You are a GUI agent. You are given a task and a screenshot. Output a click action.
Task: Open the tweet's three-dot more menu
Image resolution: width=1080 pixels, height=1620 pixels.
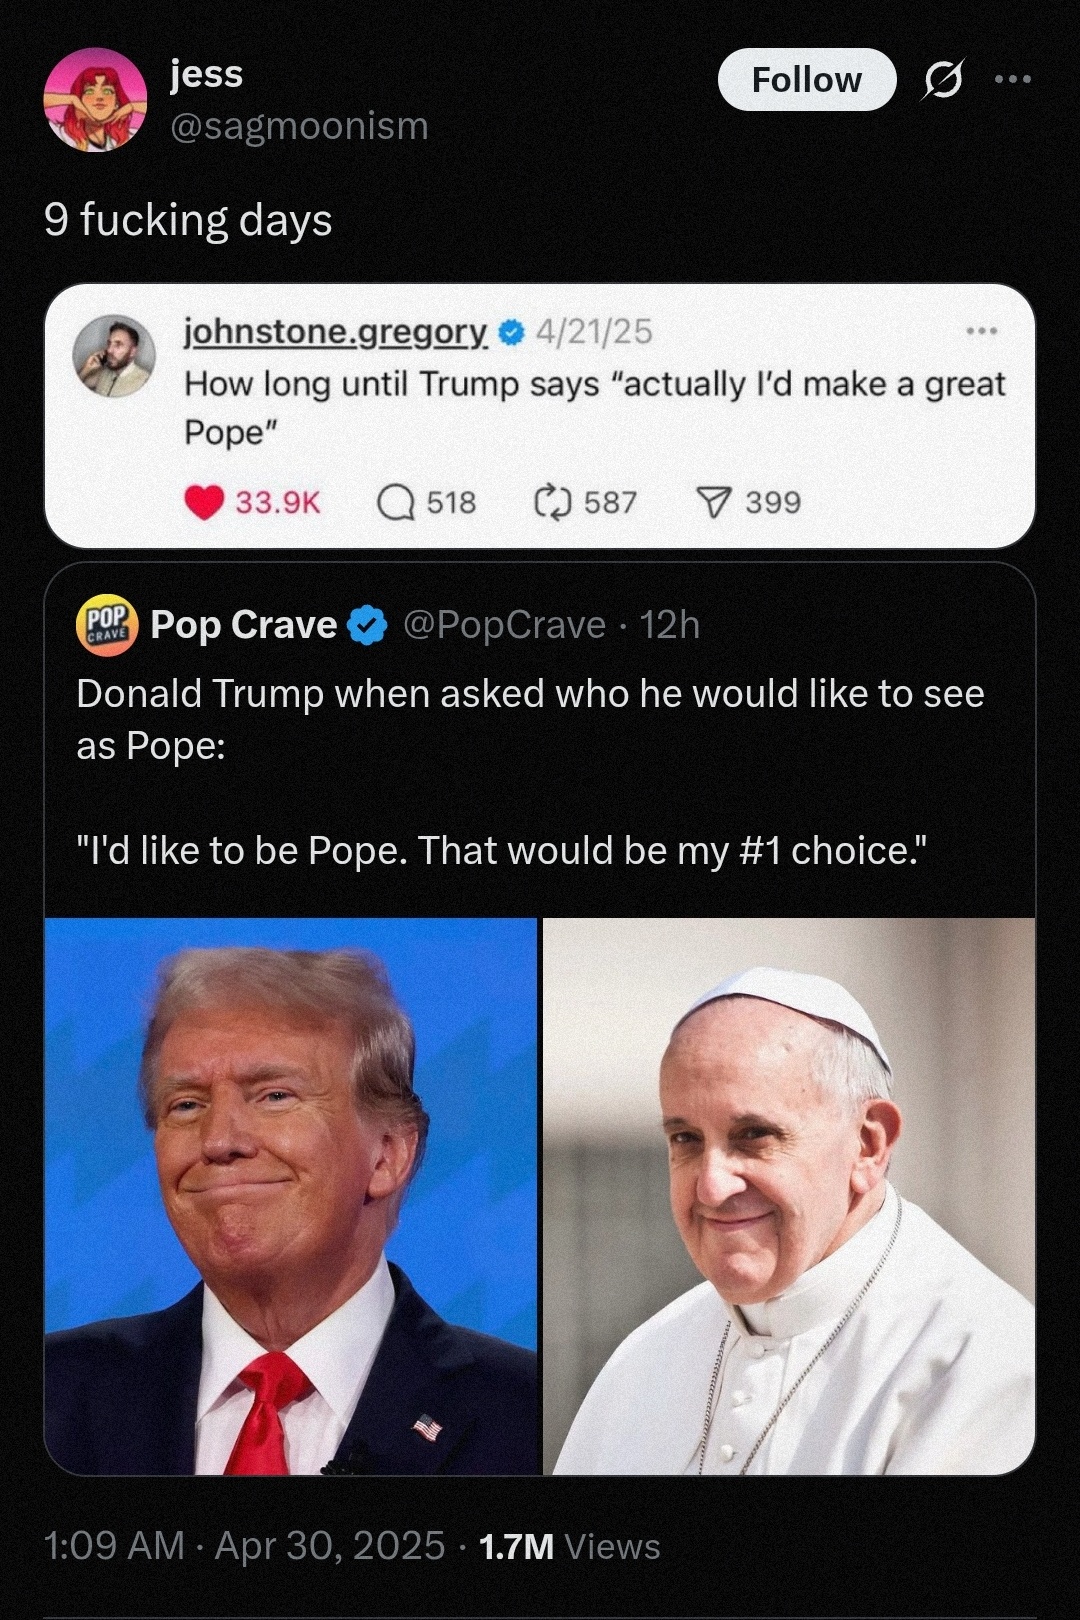click(x=1012, y=80)
